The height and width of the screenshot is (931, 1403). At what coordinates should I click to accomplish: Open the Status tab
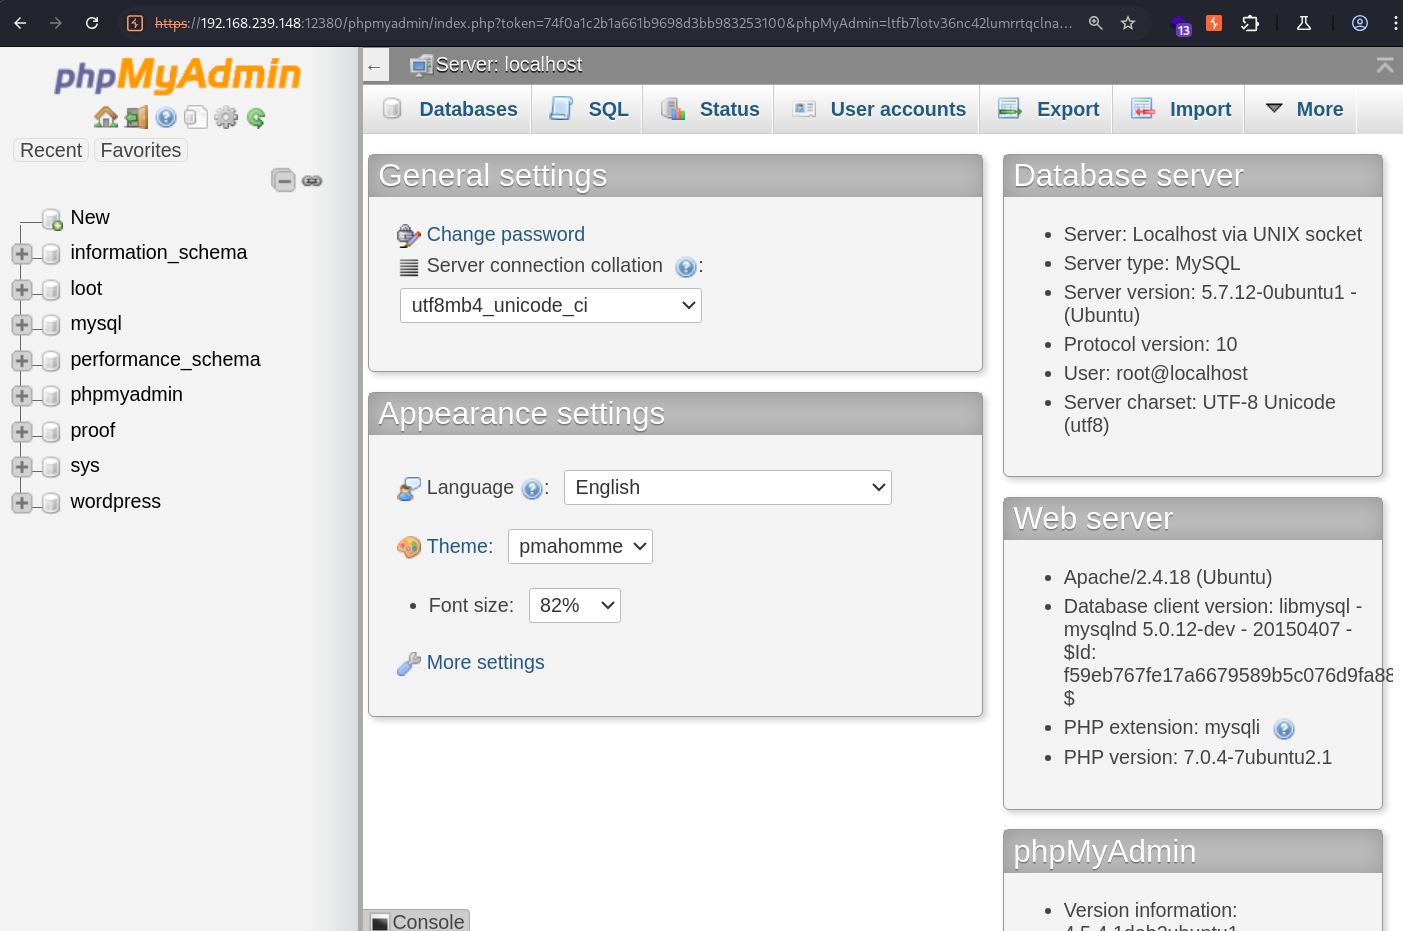(709, 109)
